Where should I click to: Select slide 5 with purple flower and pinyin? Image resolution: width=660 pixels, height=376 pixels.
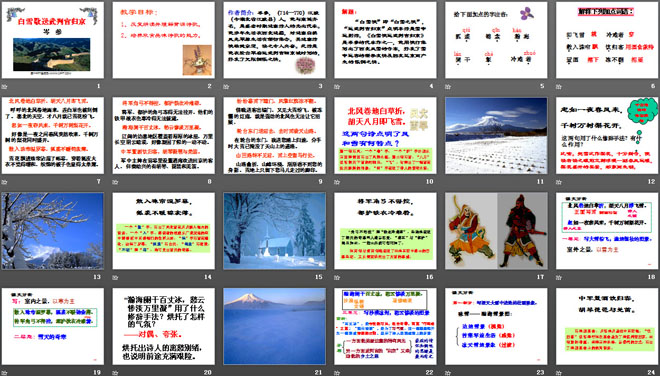(x=496, y=40)
